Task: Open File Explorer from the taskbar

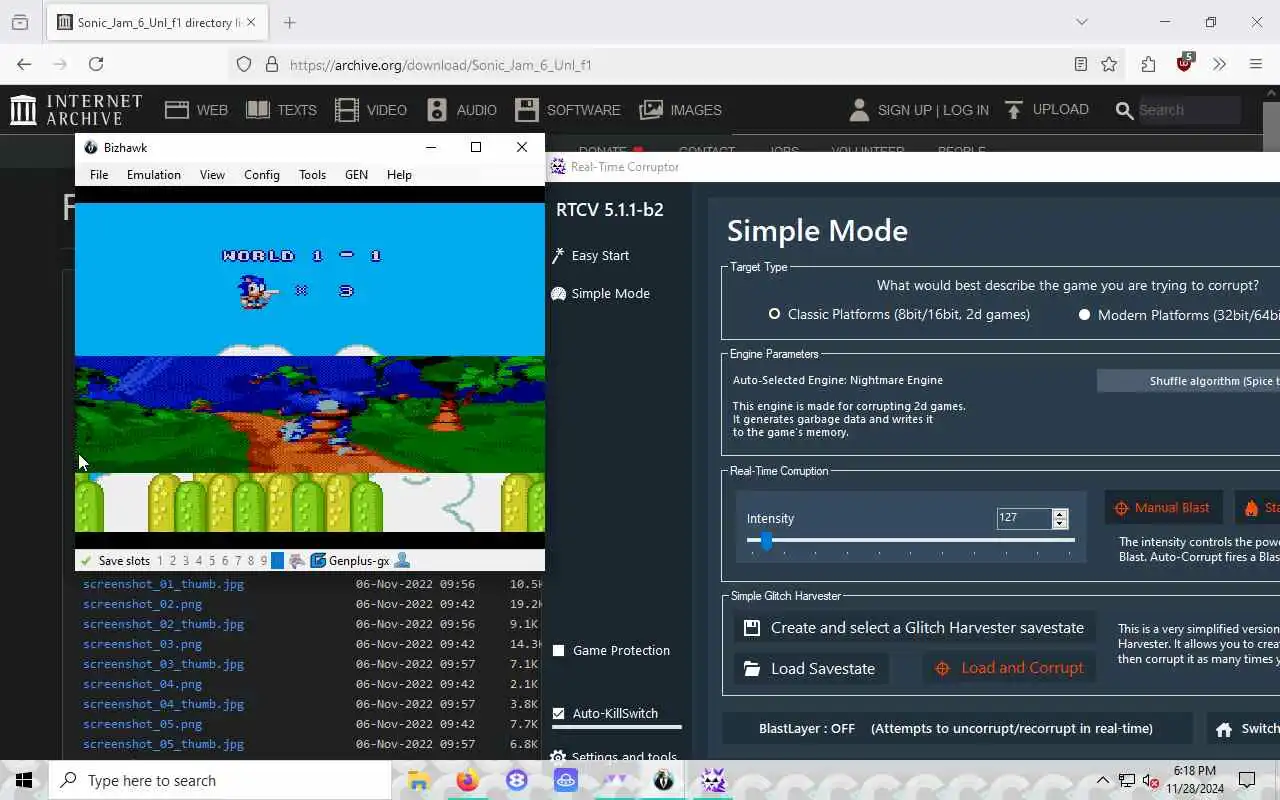Action: (418, 780)
